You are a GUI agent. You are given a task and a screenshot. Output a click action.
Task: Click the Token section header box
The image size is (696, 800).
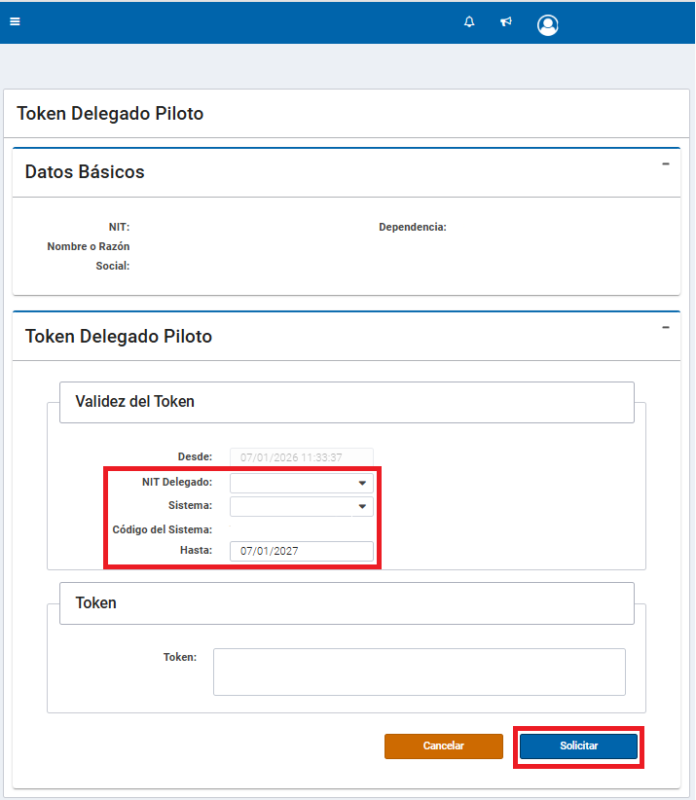(x=346, y=603)
